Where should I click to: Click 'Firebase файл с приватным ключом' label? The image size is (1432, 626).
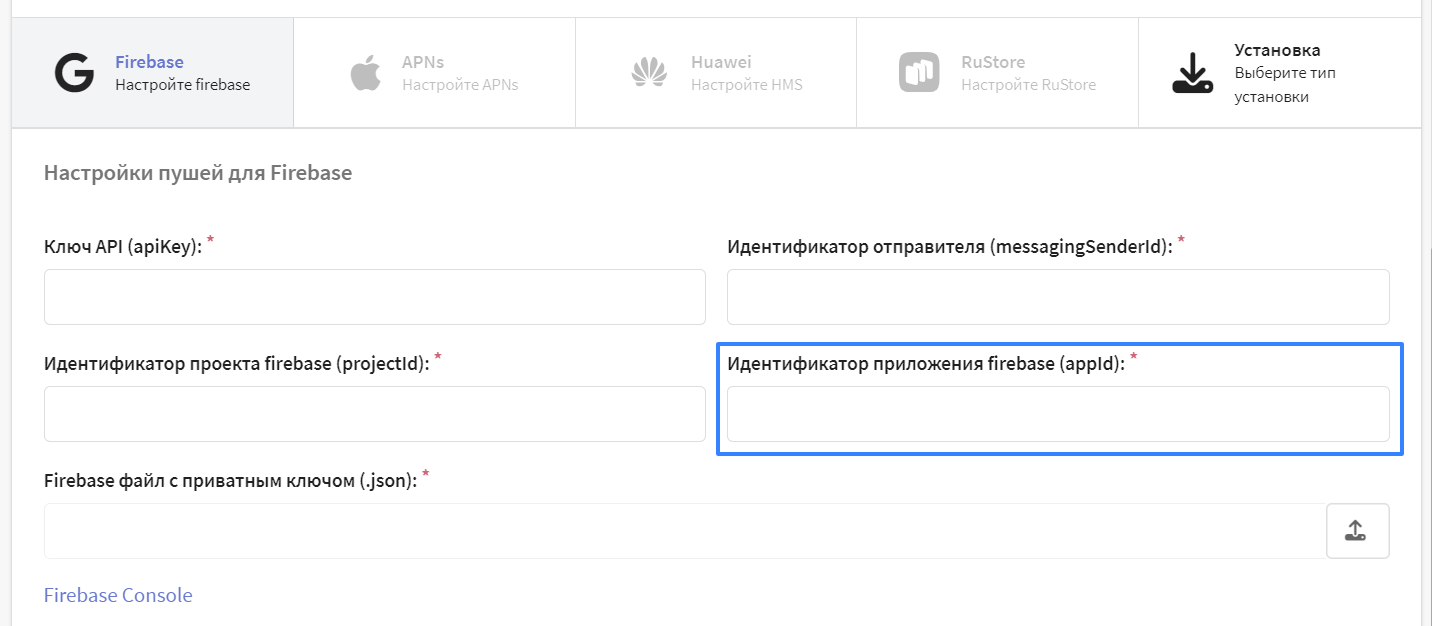click(230, 481)
